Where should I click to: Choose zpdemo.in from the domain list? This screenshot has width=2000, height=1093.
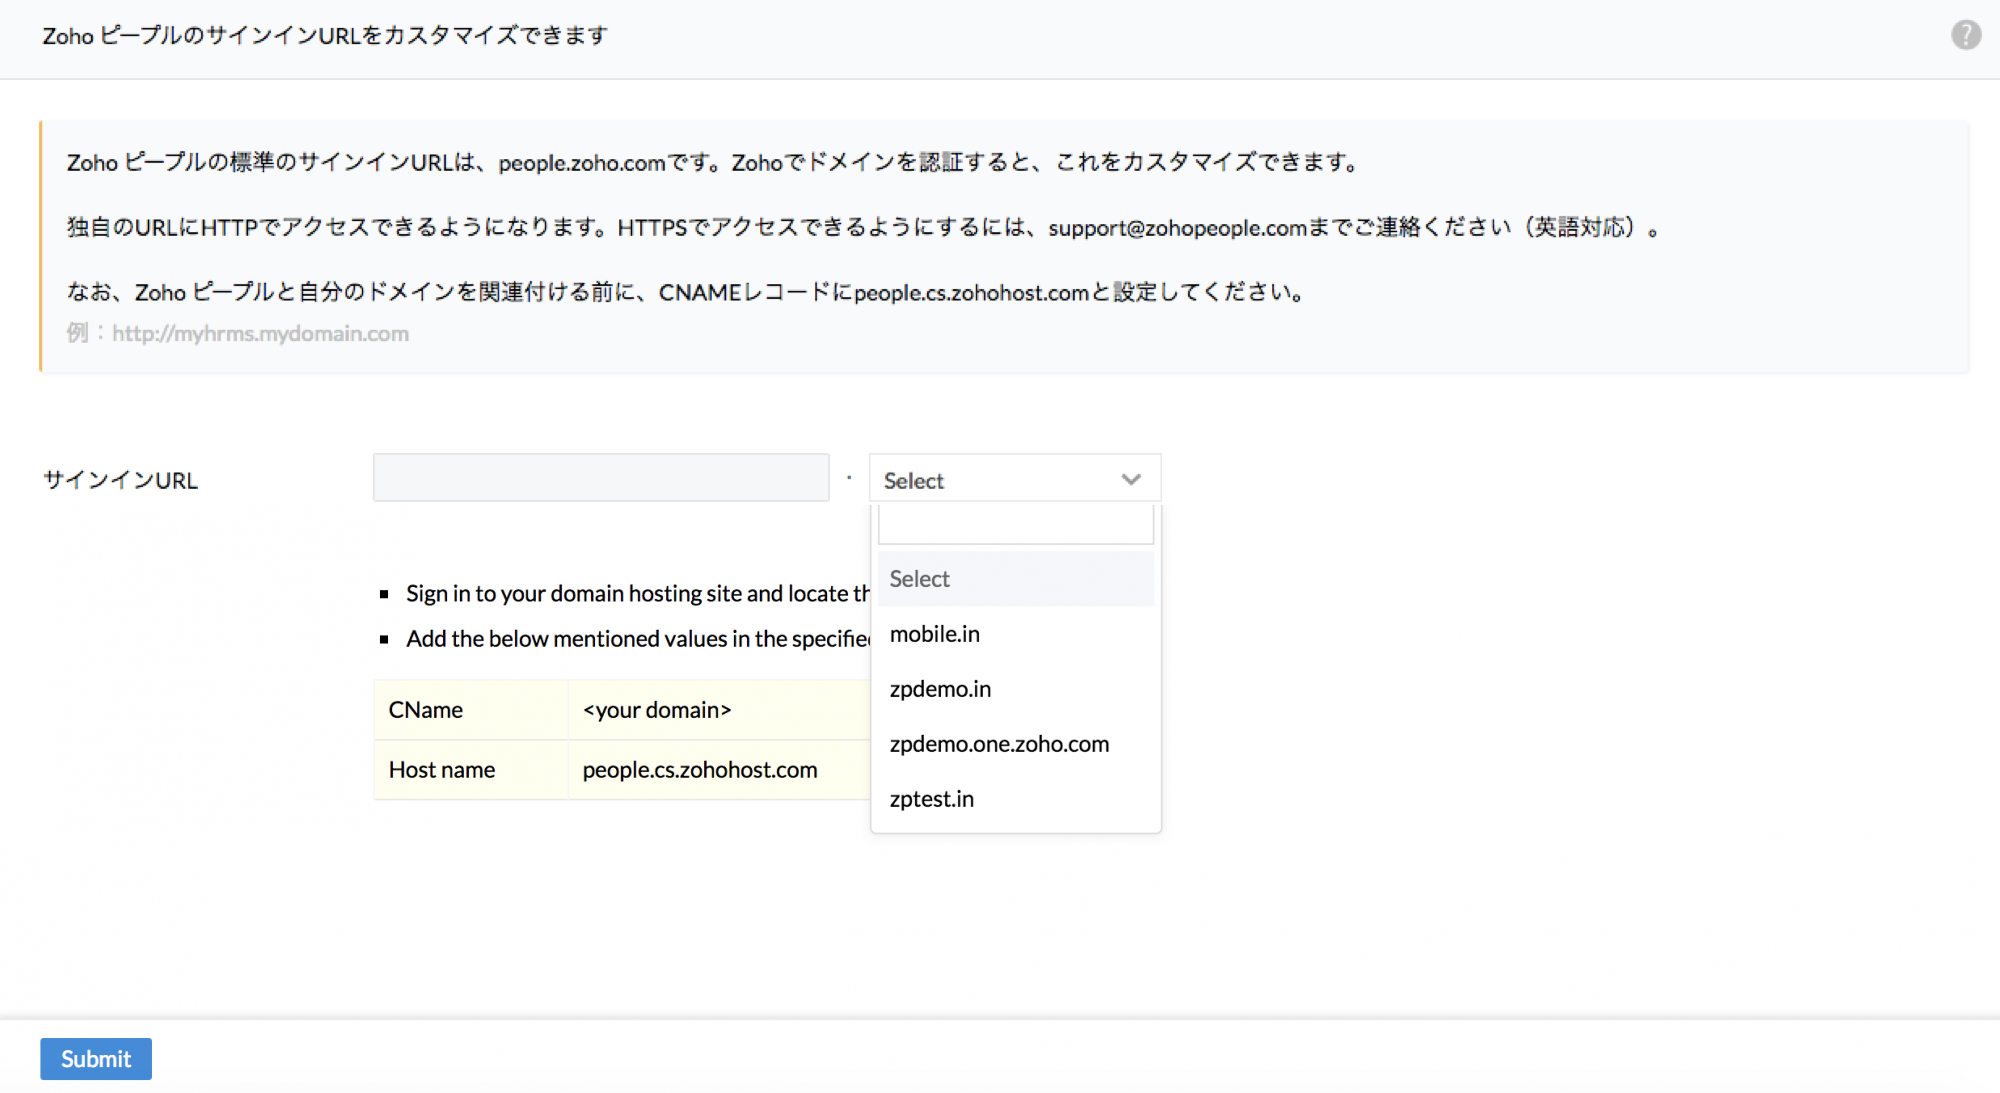coord(940,689)
